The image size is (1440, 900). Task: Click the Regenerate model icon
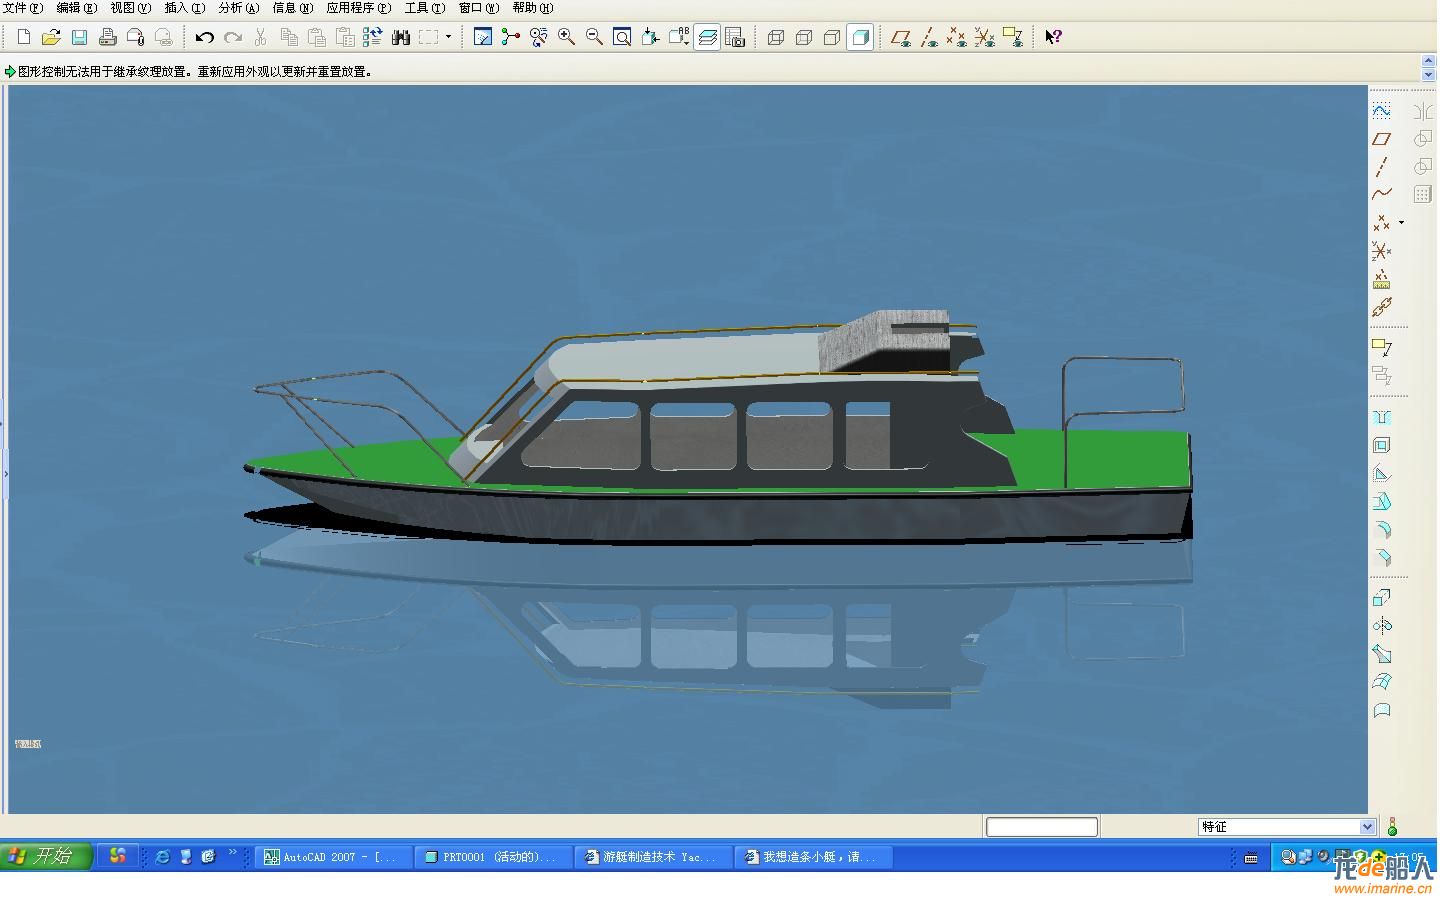(x=372, y=37)
